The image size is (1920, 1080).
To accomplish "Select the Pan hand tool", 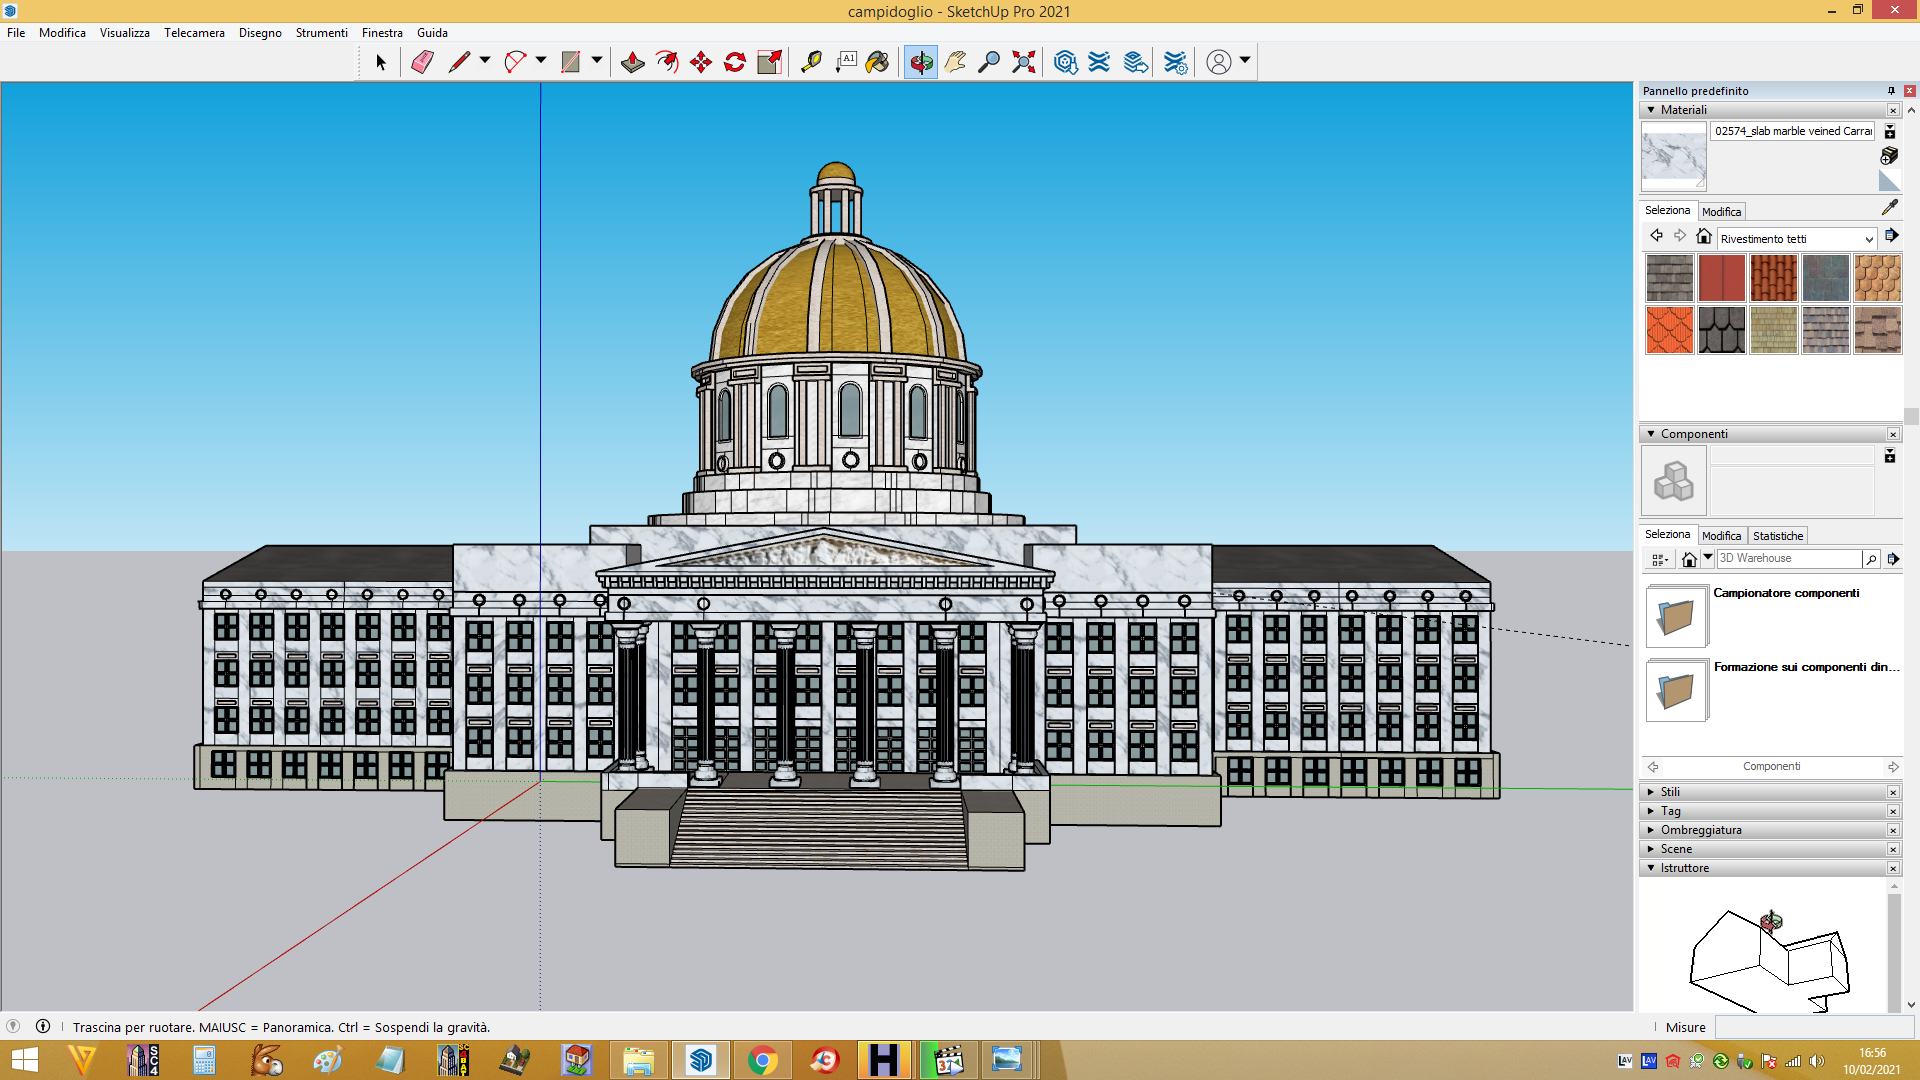I will pos(955,62).
